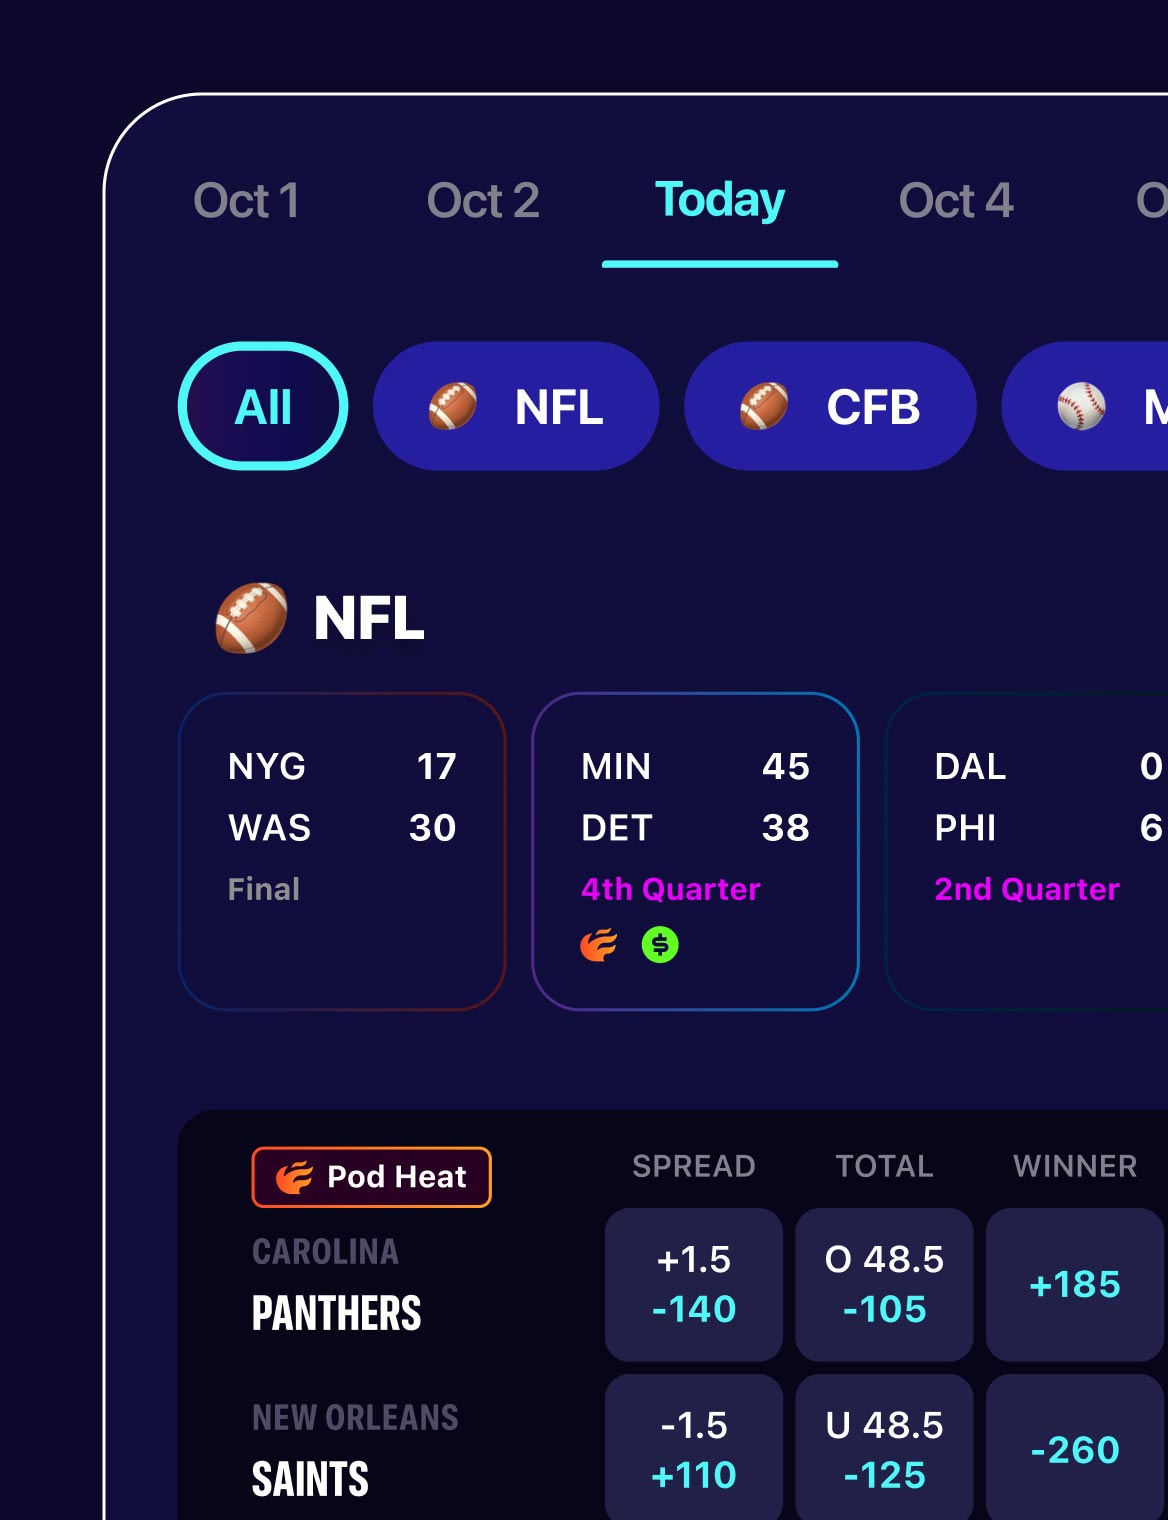
Task: Enable the NFL sport filter
Action: (x=516, y=406)
